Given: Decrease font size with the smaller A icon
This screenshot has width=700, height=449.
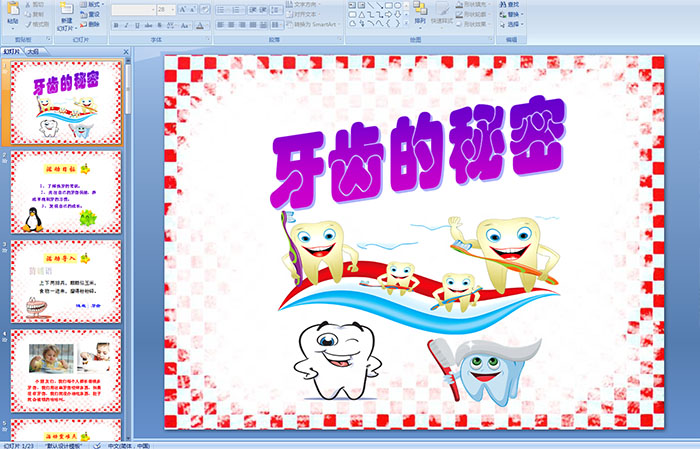Looking at the screenshot, I should click(x=192, y=9).
